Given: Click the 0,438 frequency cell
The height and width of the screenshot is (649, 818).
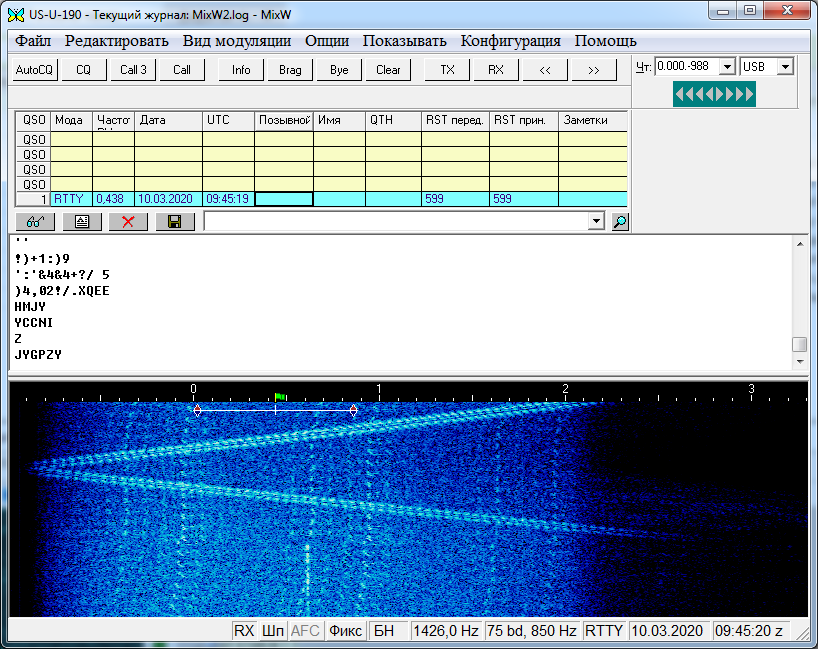Looking at the screenshot, I should click(113, 199).
